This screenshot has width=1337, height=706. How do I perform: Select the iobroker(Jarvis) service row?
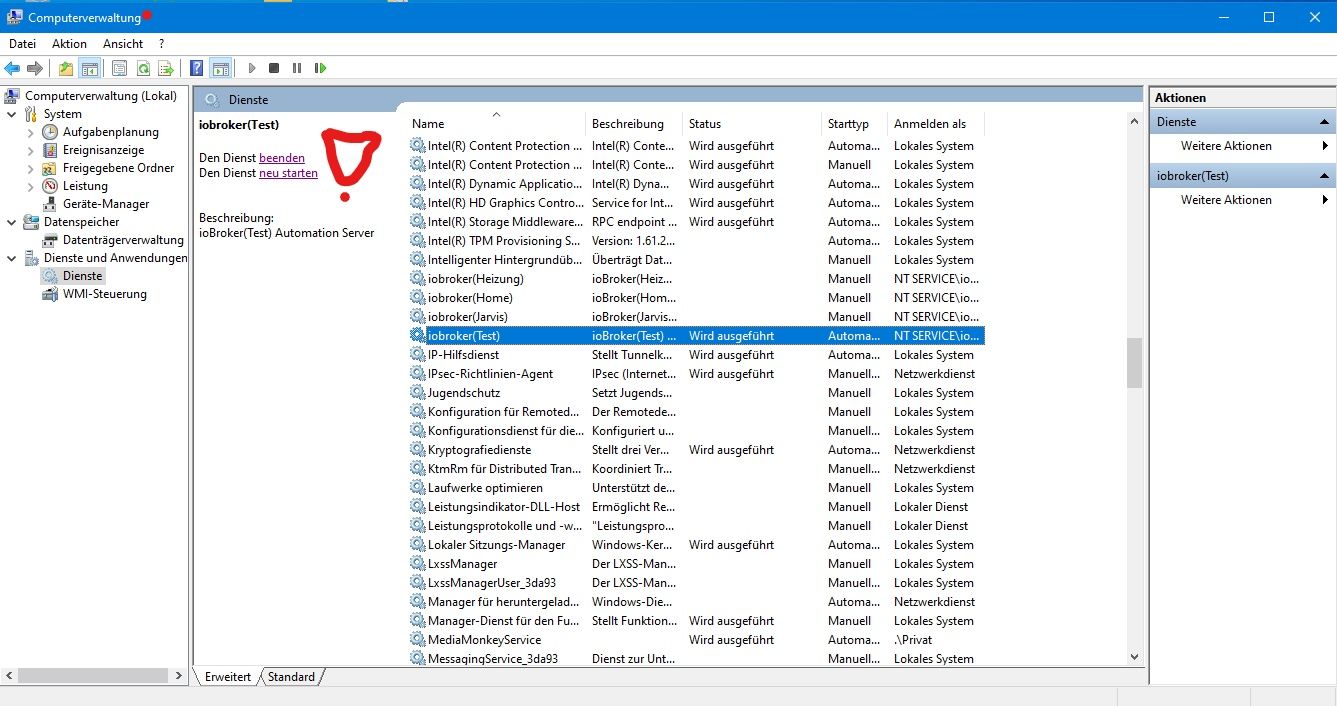(697, 317)
